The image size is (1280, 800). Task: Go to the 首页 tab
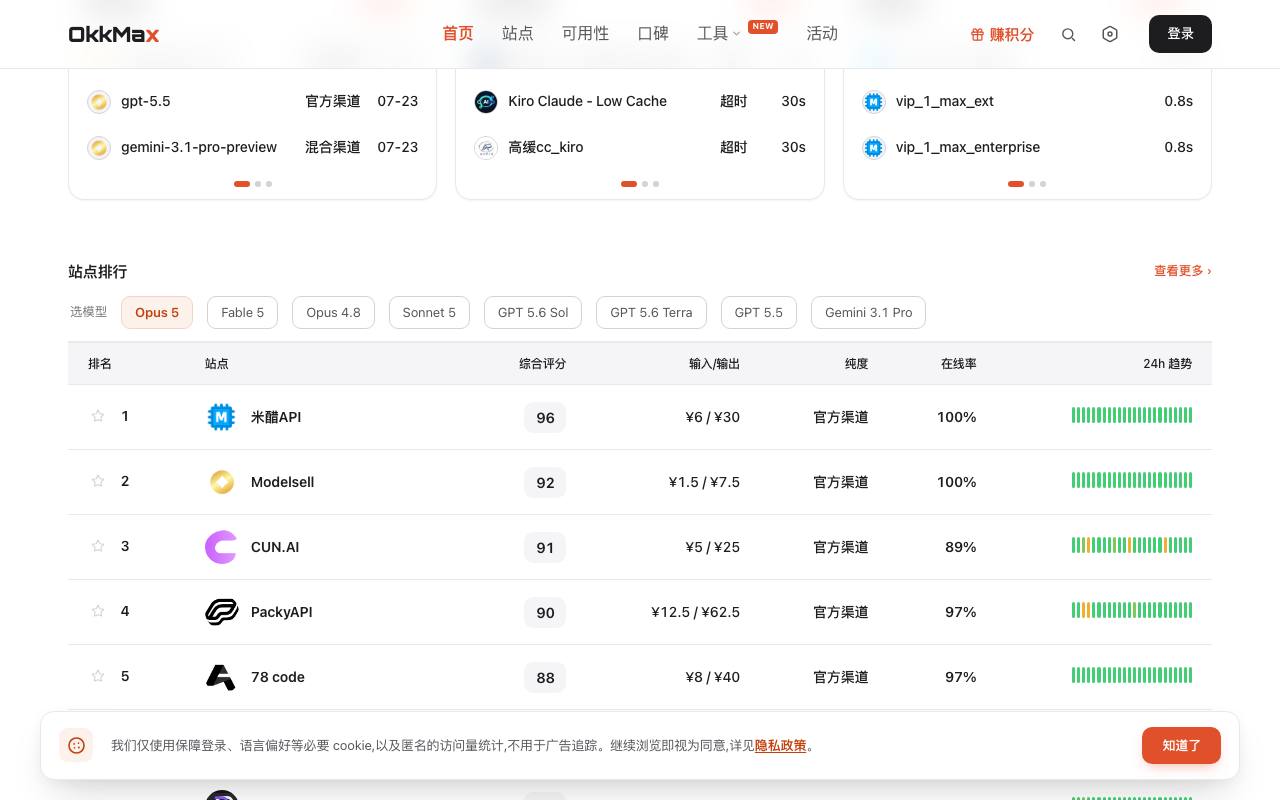point(458,34)
